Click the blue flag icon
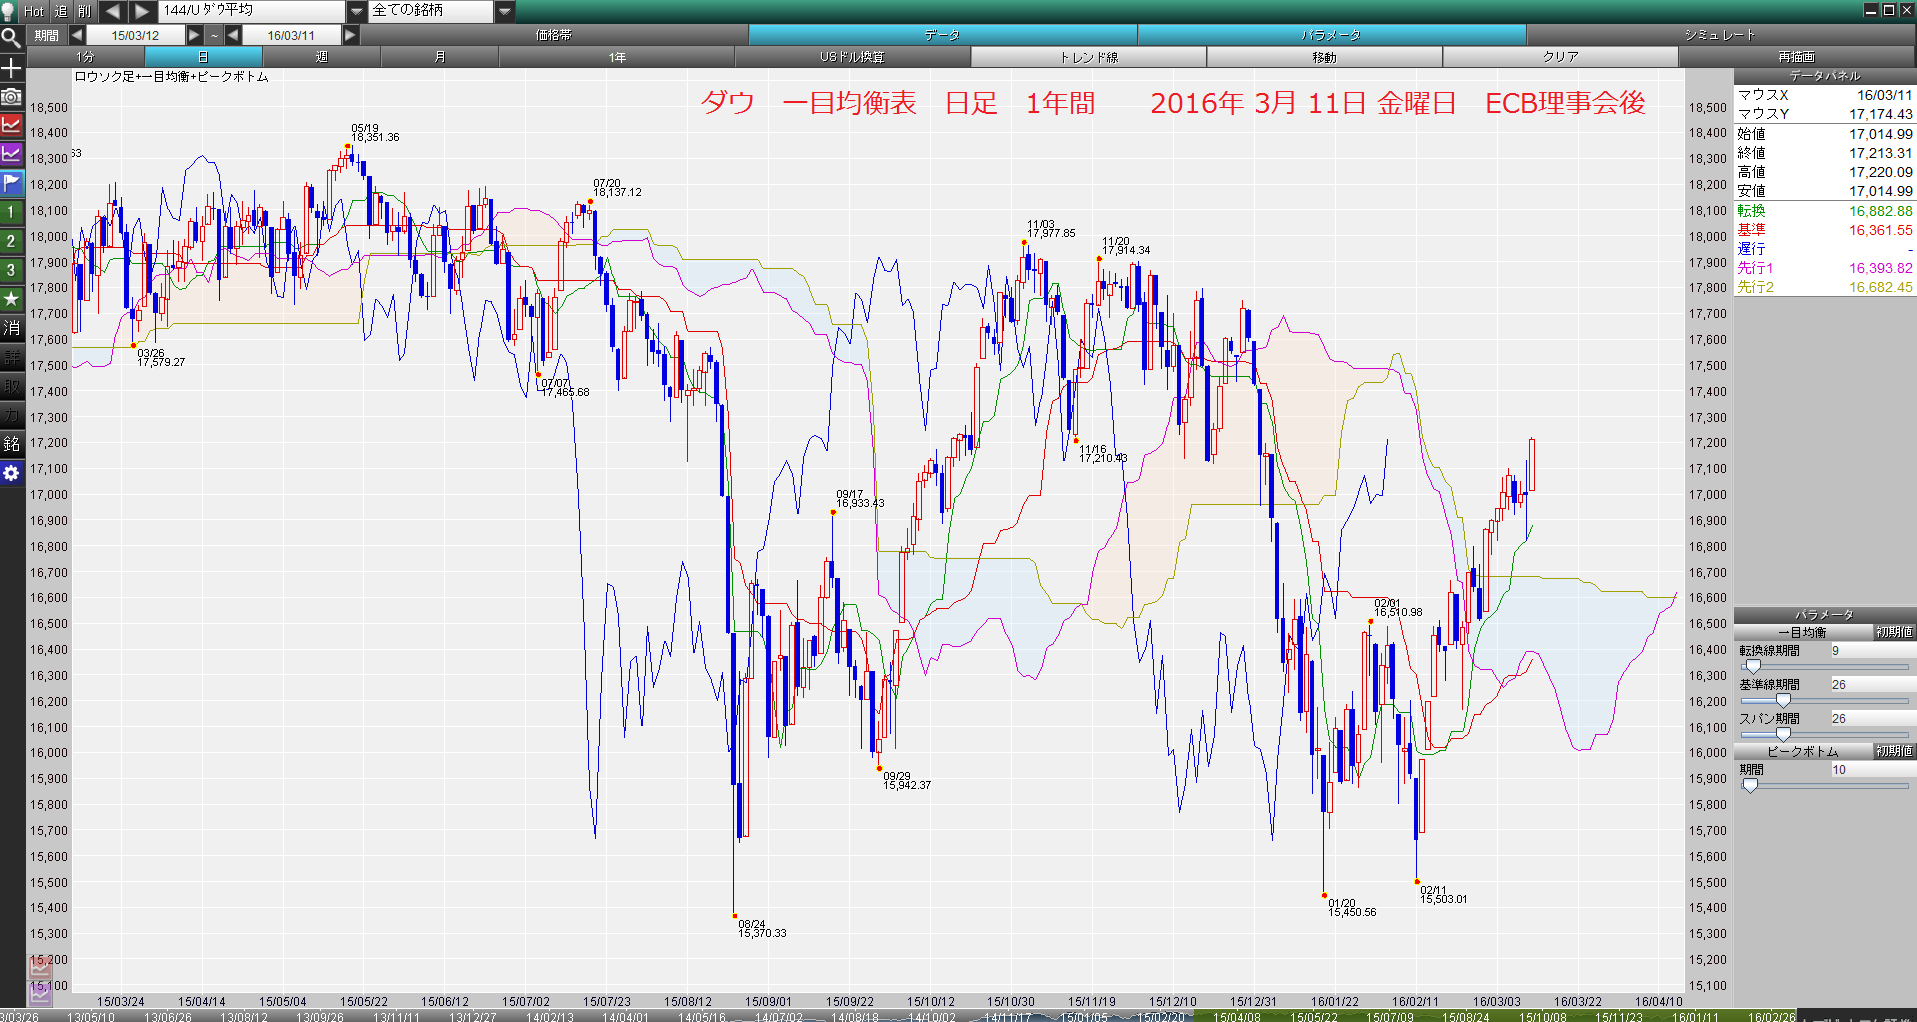Viewport: 1917px width, 1022px height. 11,183
